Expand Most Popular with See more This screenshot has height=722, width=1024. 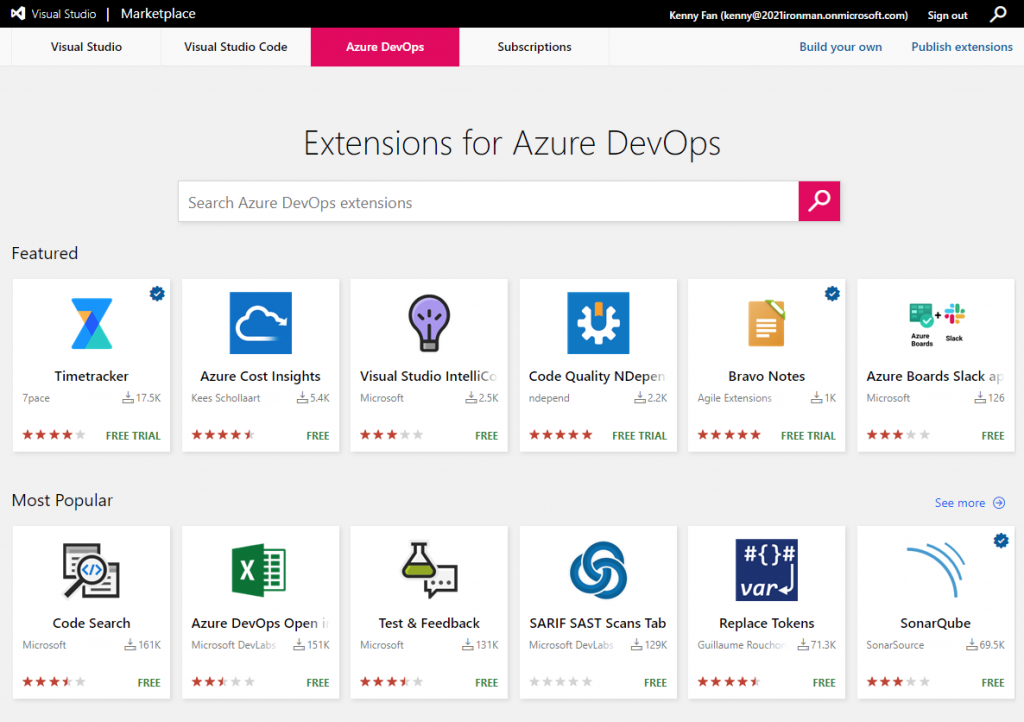pyautogui.click(x=969, y=503)
